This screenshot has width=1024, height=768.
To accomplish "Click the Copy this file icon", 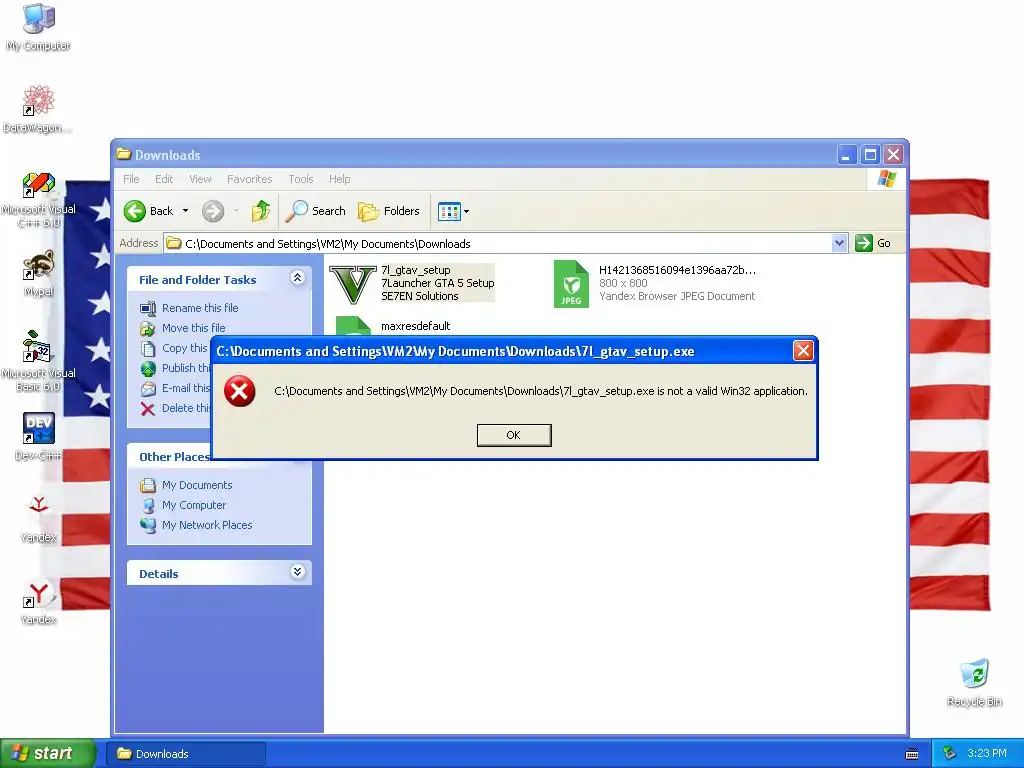I will (148, 348).
